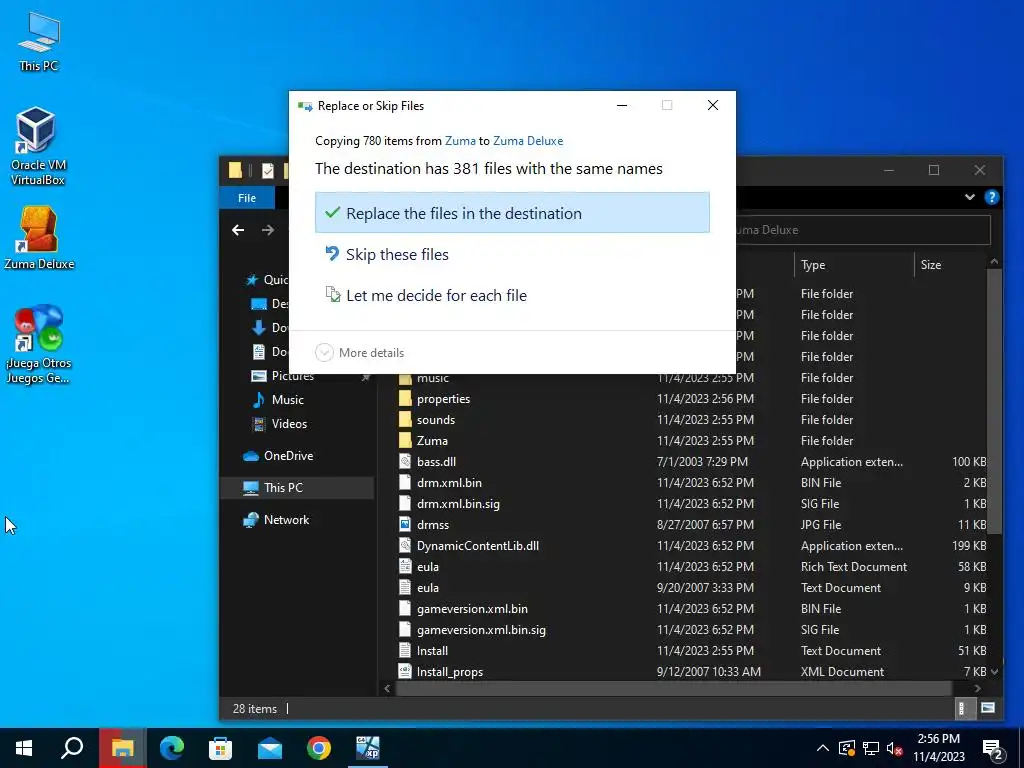Open the network tray icon
The image size is (1024, 768).
(871, 748)
